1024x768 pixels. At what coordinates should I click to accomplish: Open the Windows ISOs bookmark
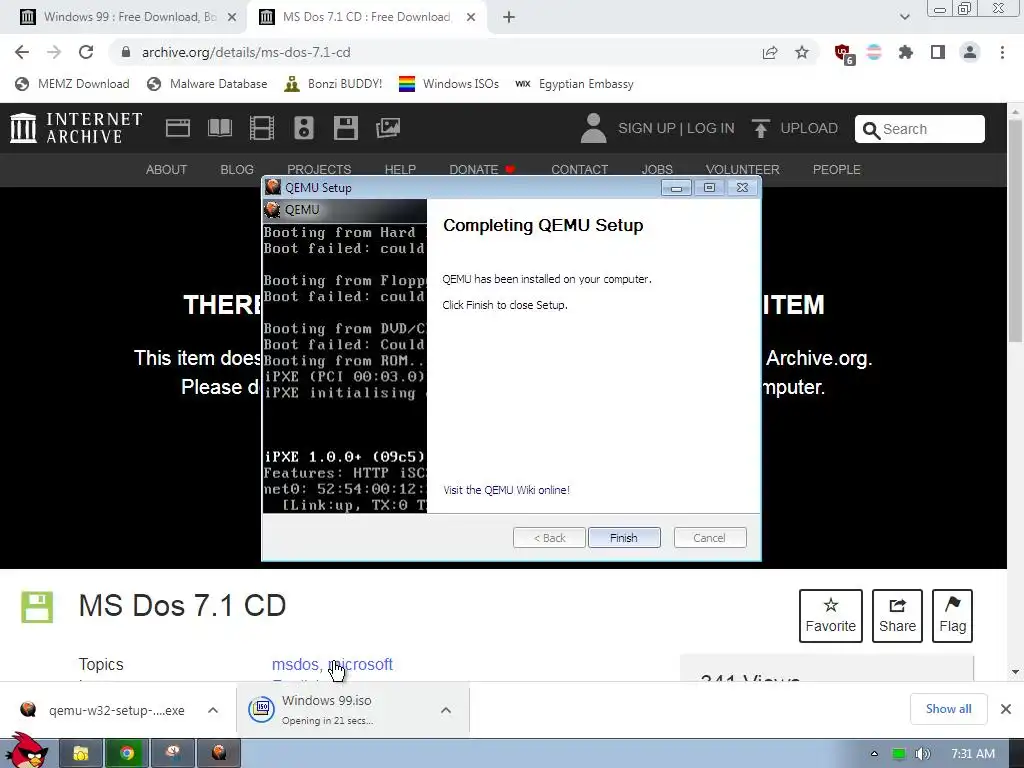point(449,84)
